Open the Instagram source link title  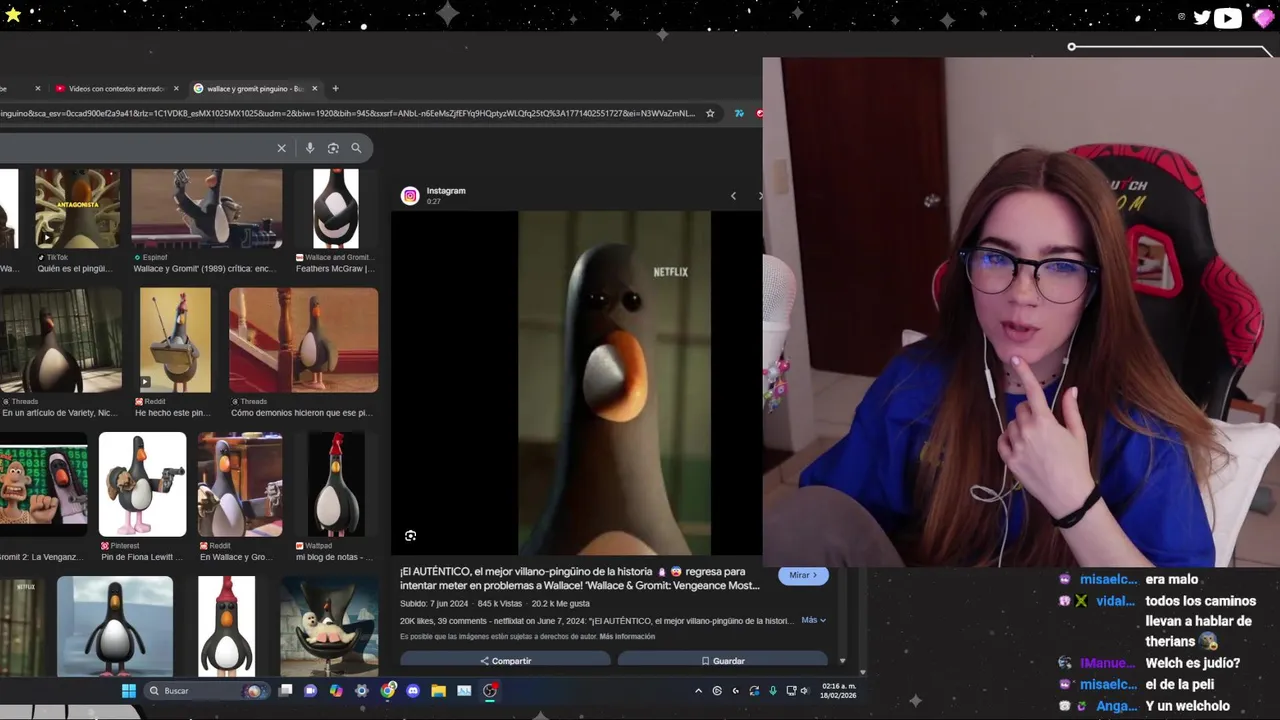click(x=446, y=191)
